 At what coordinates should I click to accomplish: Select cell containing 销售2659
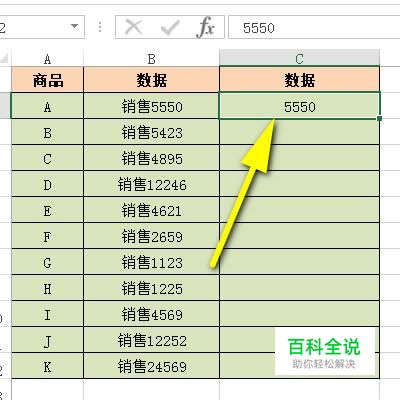[x=151, y=236]
